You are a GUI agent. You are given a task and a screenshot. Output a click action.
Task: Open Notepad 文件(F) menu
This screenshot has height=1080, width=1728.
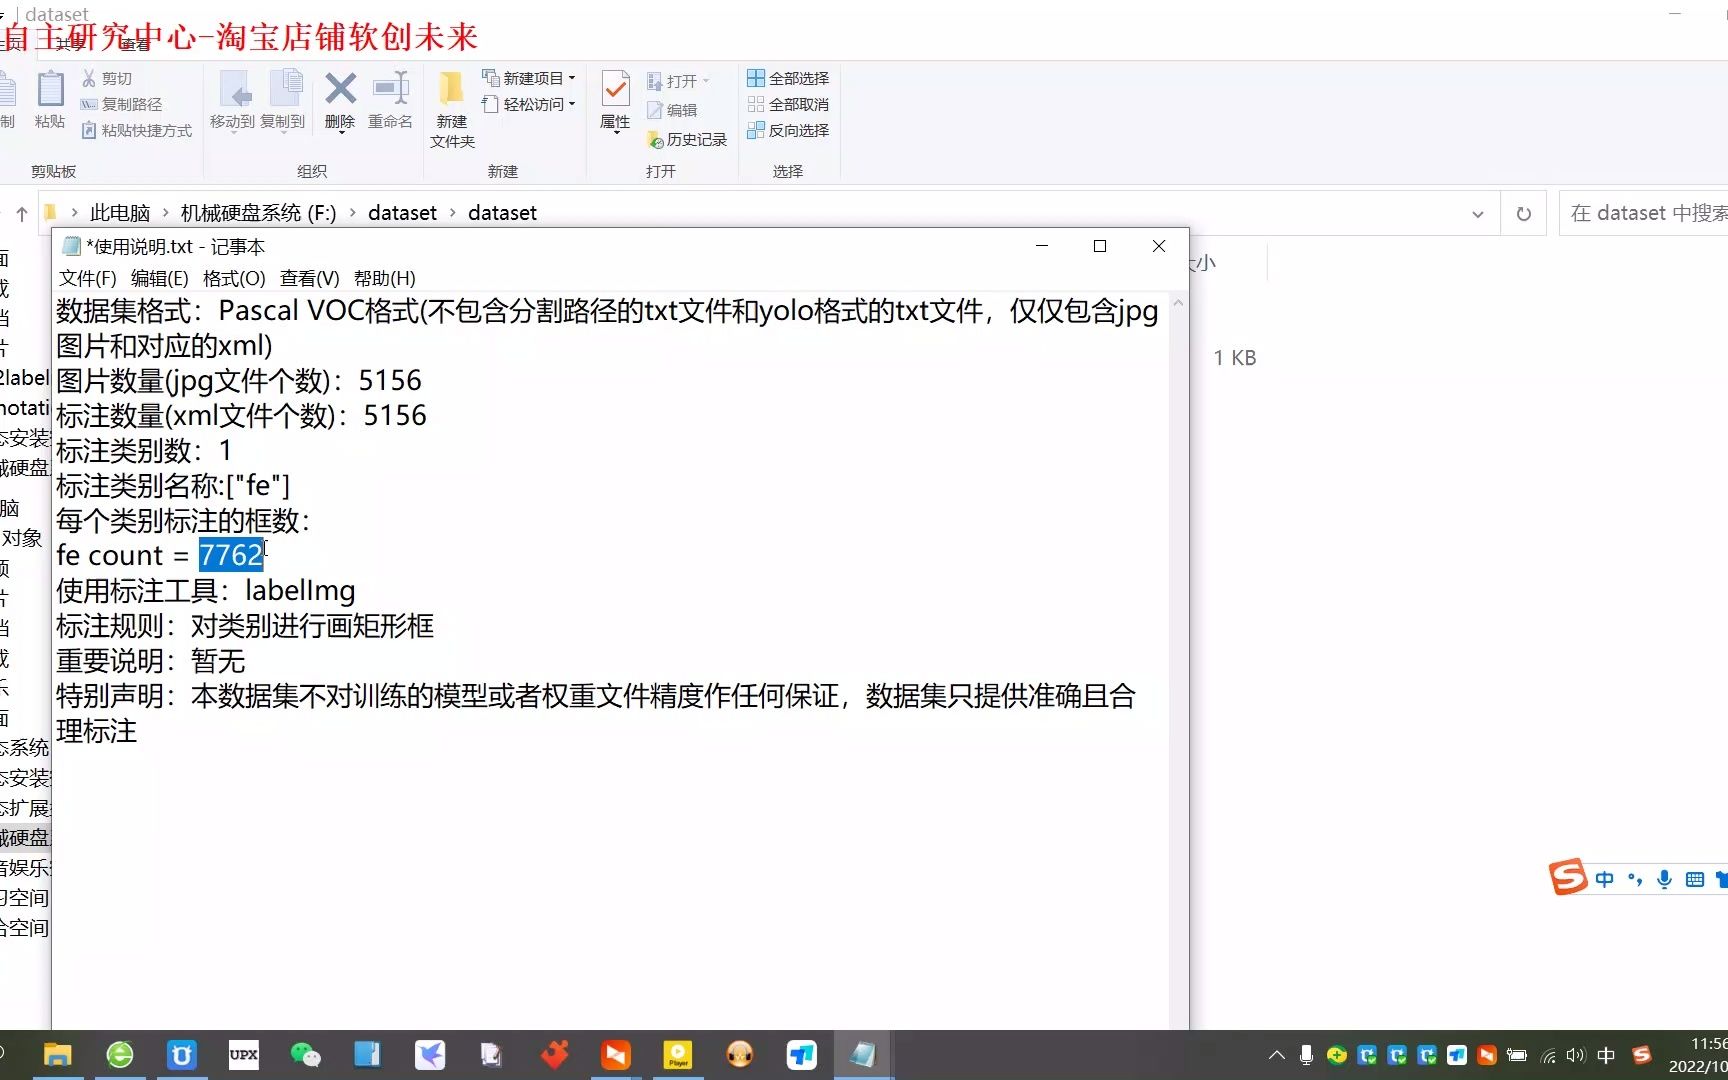point(87,278)
